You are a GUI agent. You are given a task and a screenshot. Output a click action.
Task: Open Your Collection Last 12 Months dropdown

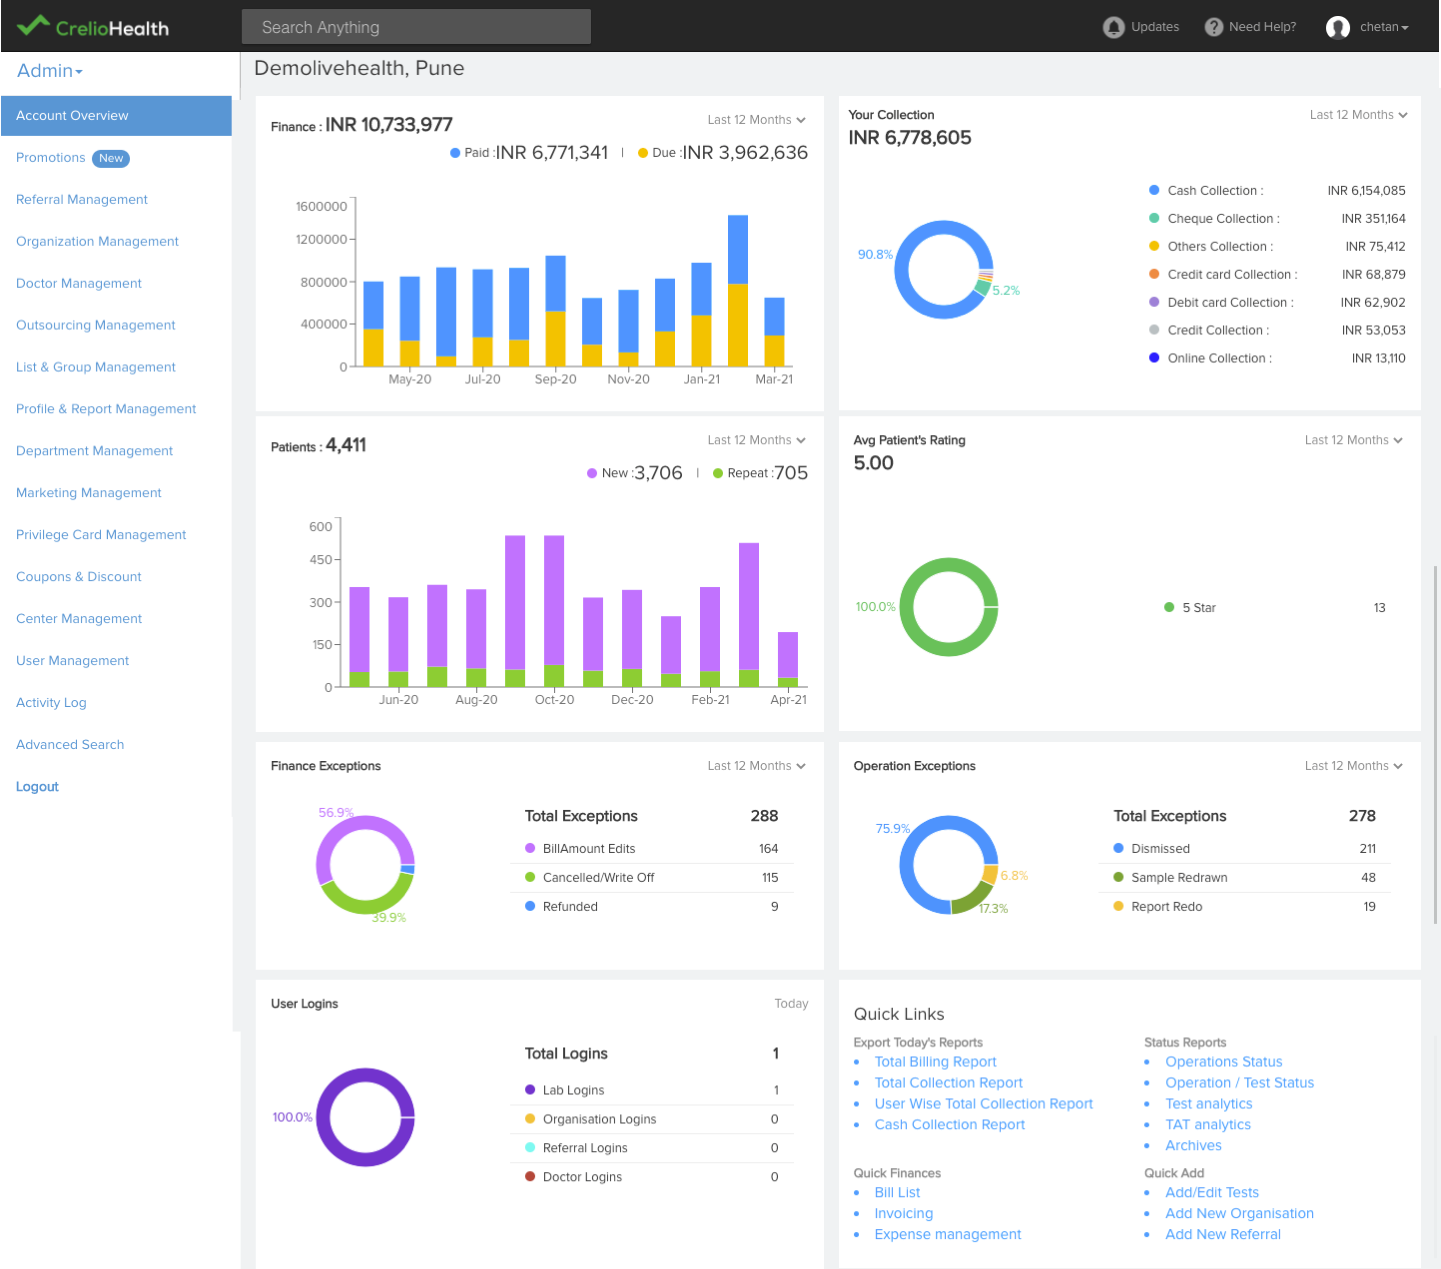coord(1358,115)
